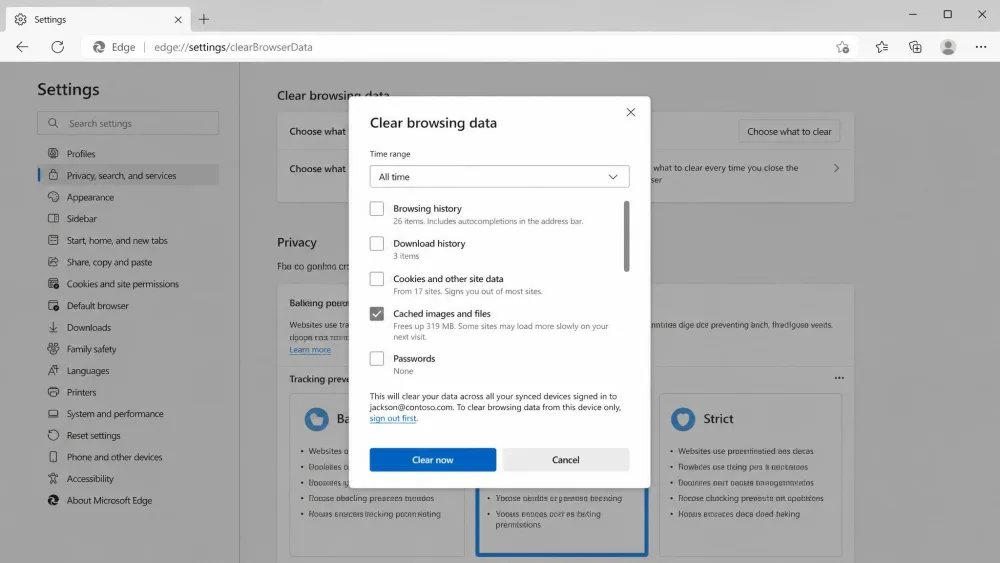Open Tracking prevention more options ellipsis
The image size is (1000, 563).
tap(839, 378)
